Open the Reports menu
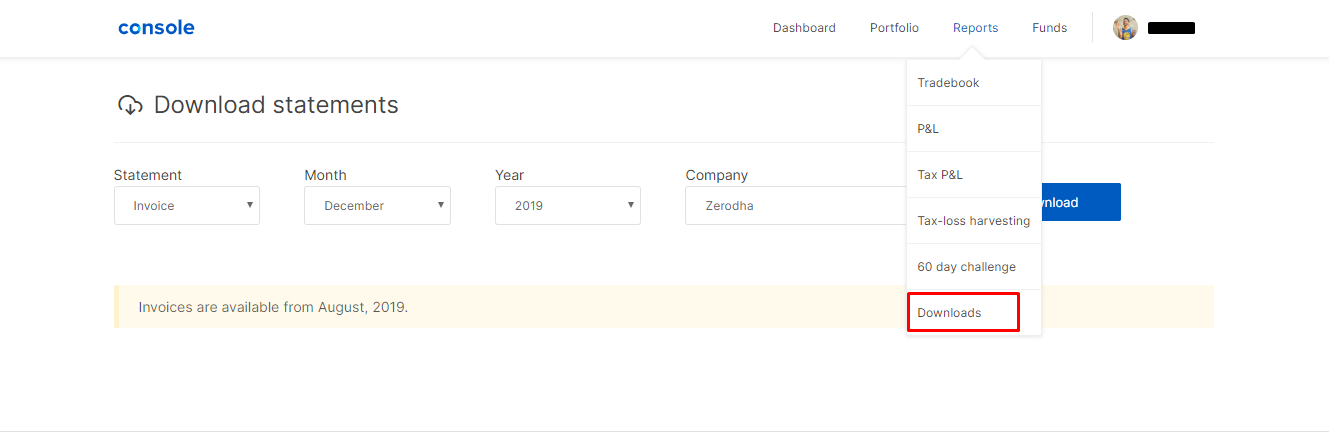 tap(975, 28)
